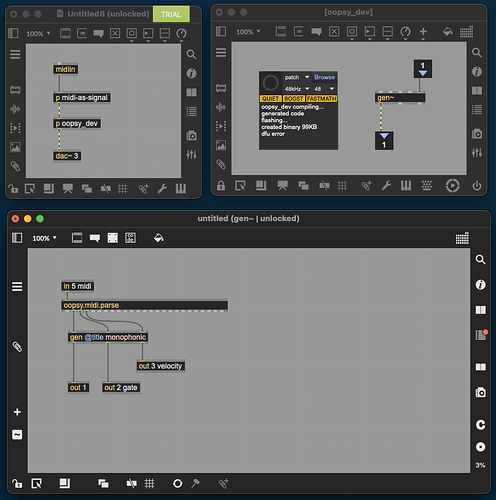Click the wrench icon in oopsy_dev bottom bar
This screenshot has width=496, height=500.
386,186
